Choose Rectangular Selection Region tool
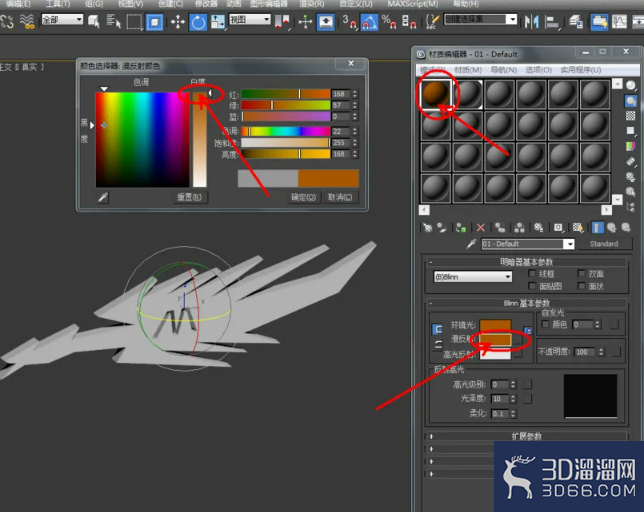Image resolution: width=644 pixels, height=512 pixels. tap(134, 22)
